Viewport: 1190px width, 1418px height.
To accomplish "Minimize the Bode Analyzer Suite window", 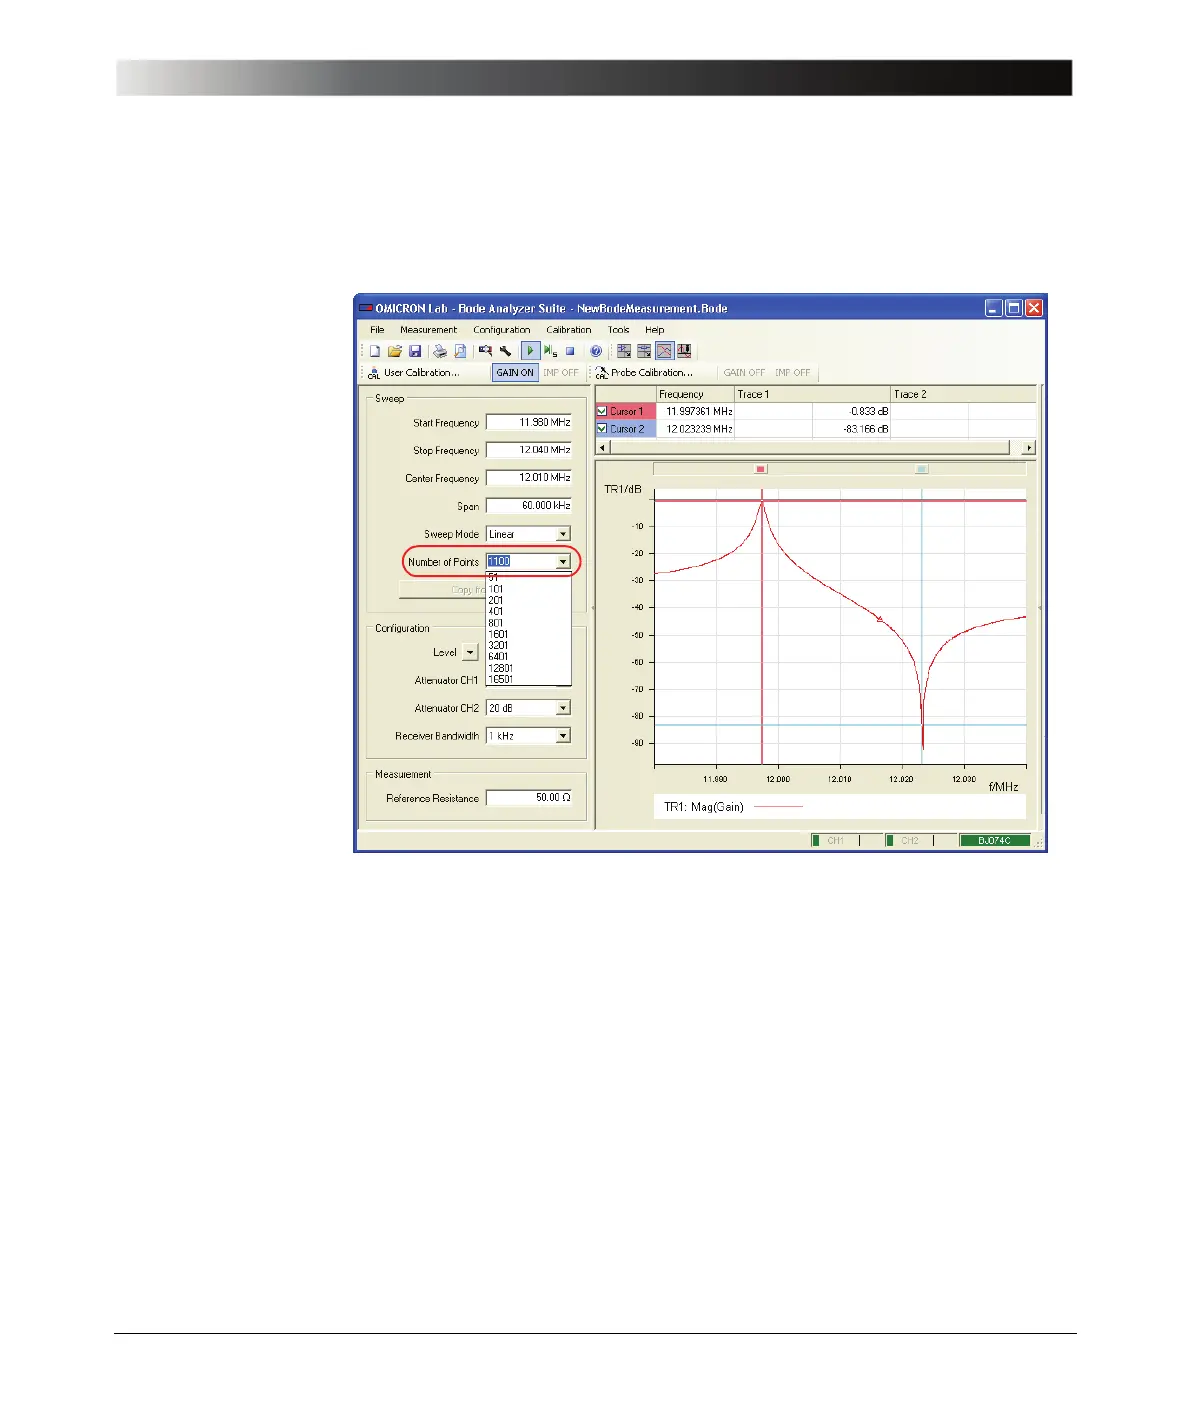I will (x=993, y=308).
